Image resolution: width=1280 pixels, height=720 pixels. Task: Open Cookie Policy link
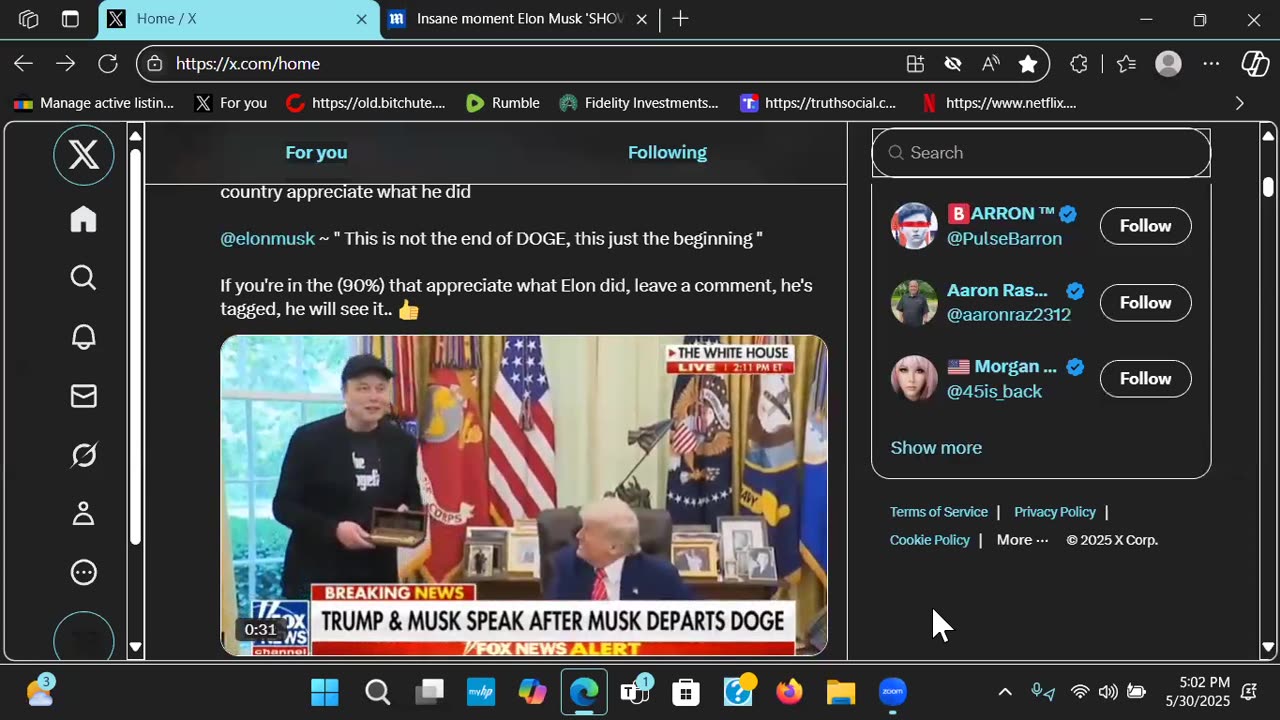pos(930,540)
